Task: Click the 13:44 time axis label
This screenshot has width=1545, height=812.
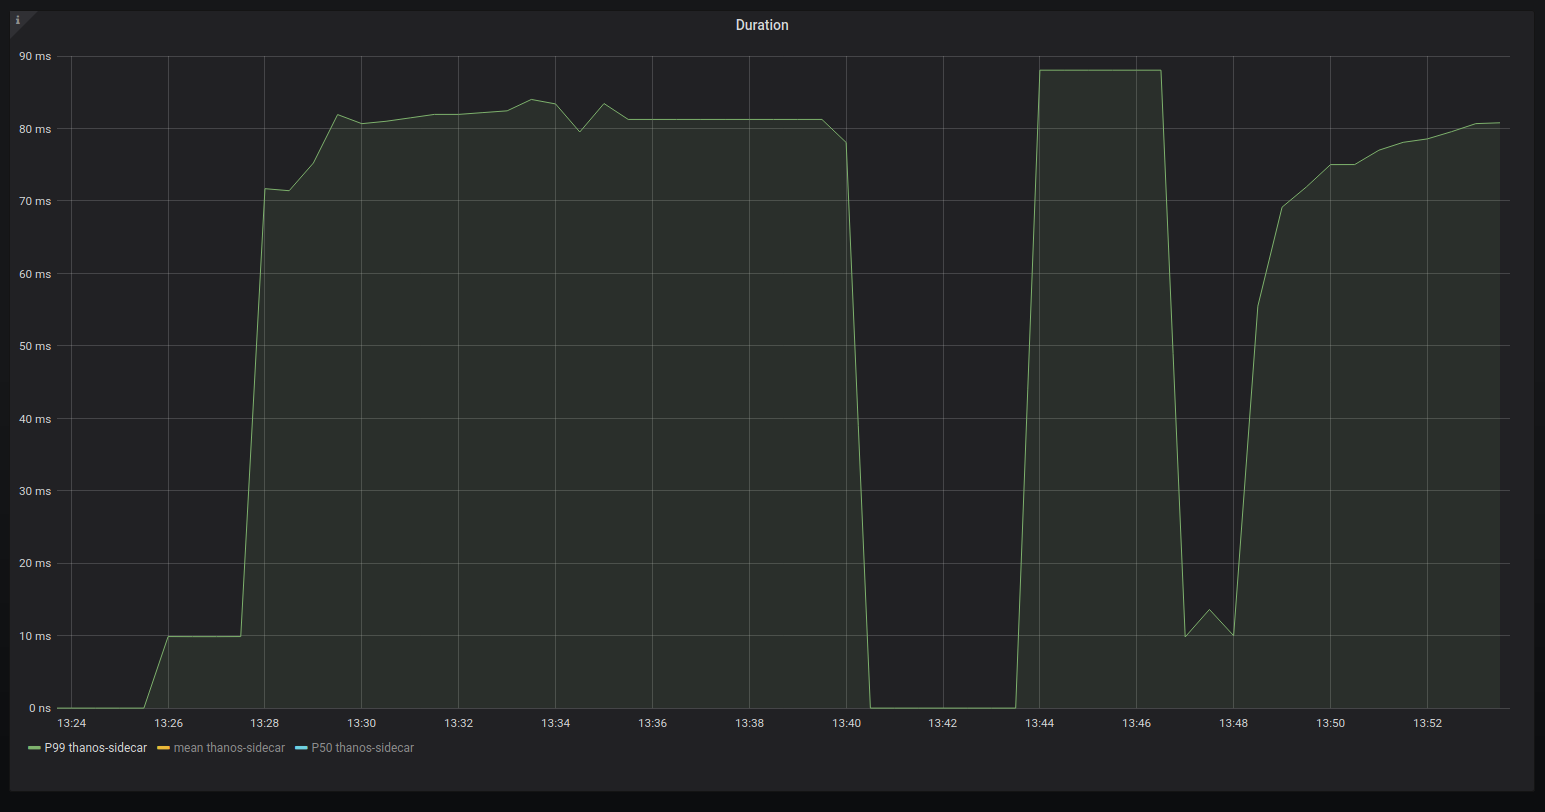Action: click(1040, 723)
